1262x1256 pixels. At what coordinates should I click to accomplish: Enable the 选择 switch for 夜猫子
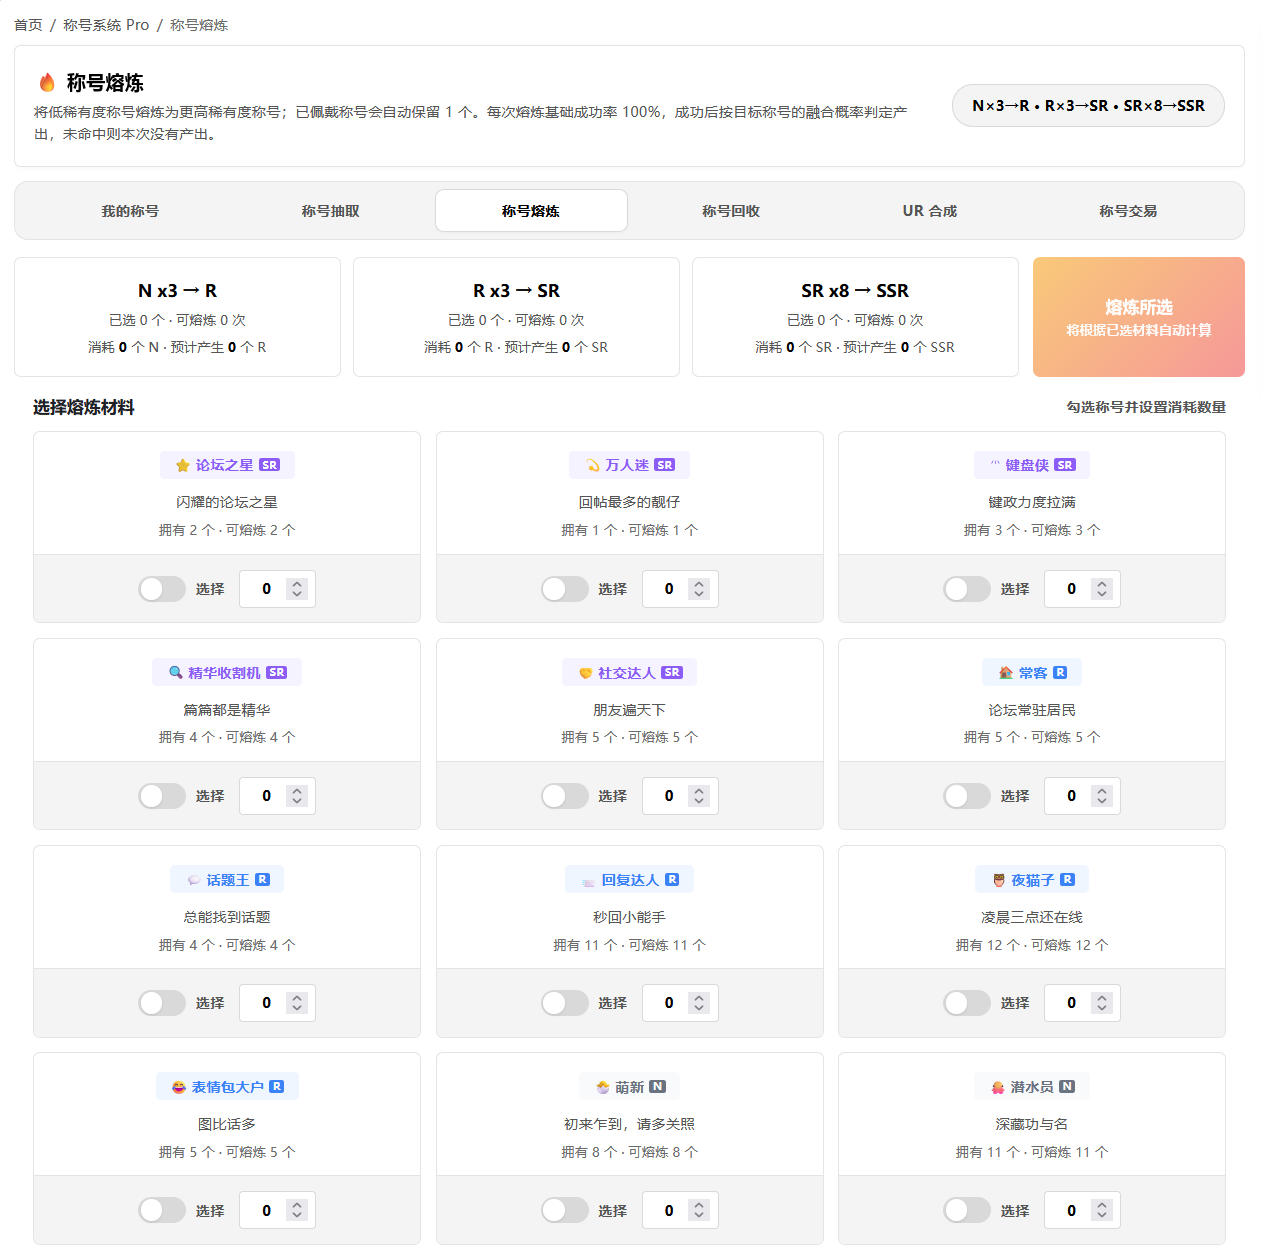pos(967,1003)
